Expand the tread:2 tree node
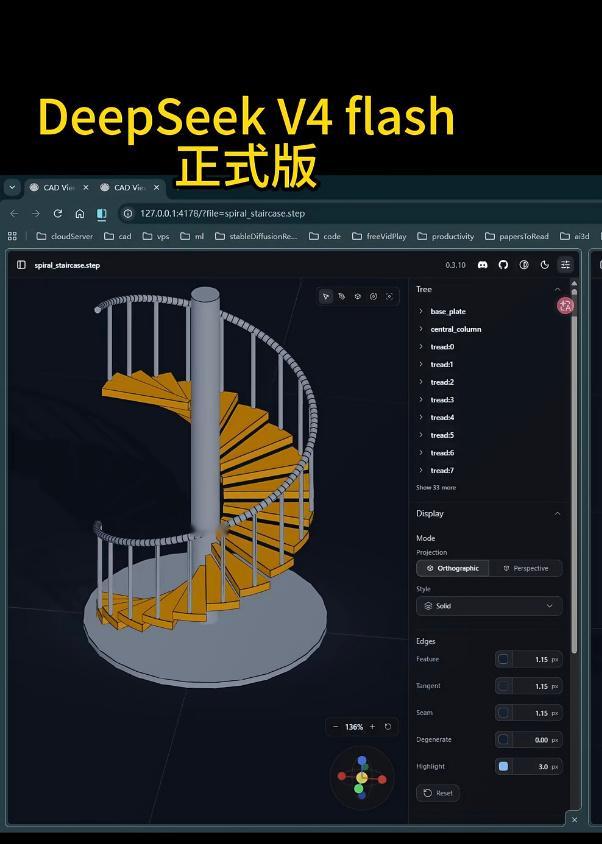 coord(421,382)
